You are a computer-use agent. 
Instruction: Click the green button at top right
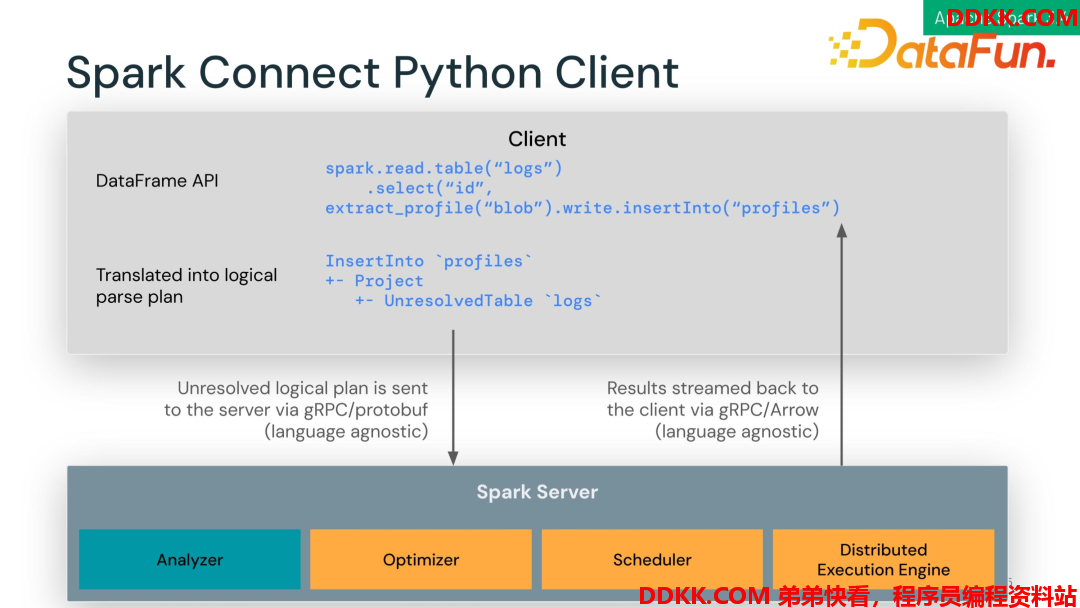[x=1001, y=17]
